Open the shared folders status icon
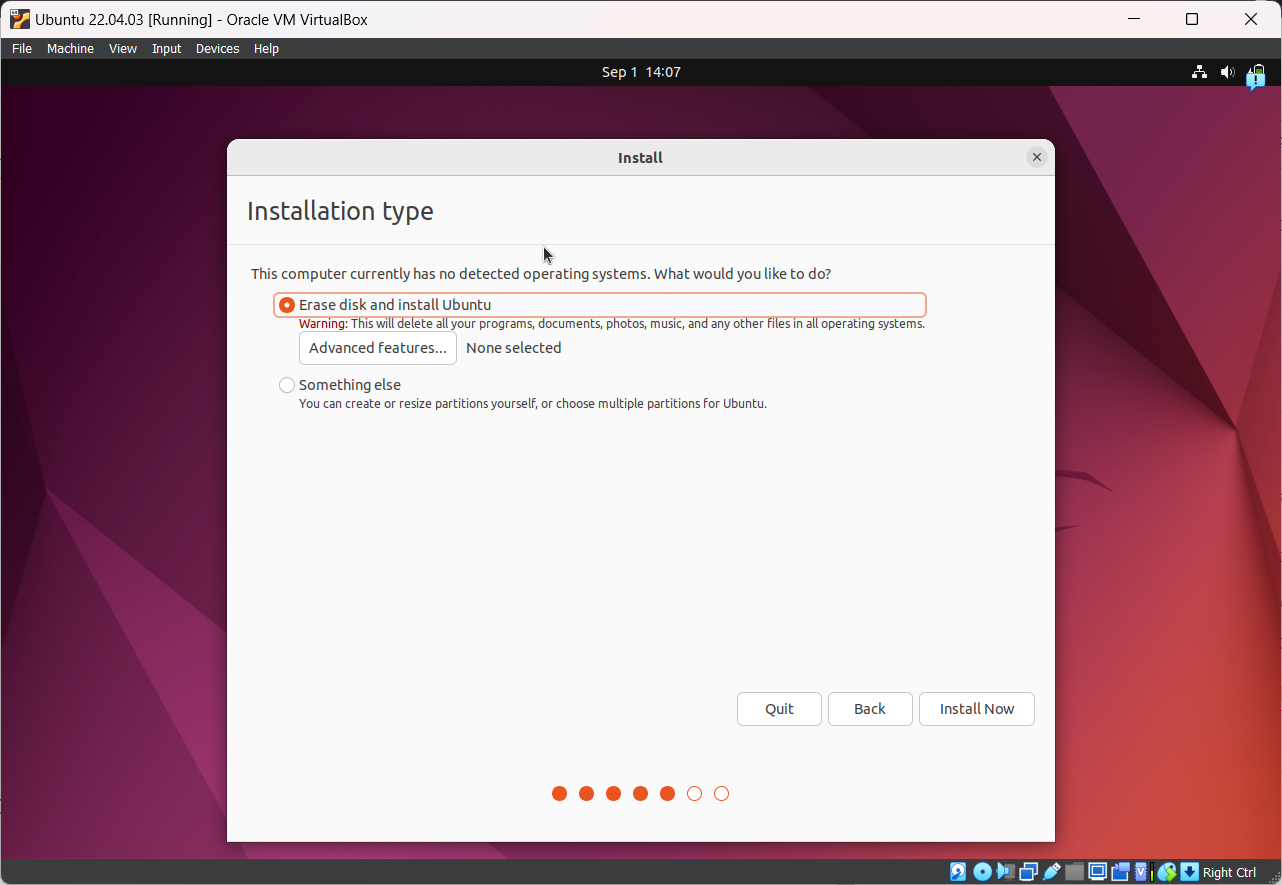This screenshot has width=1282, height=885. pyautogui.click(x=1074, y=872)
